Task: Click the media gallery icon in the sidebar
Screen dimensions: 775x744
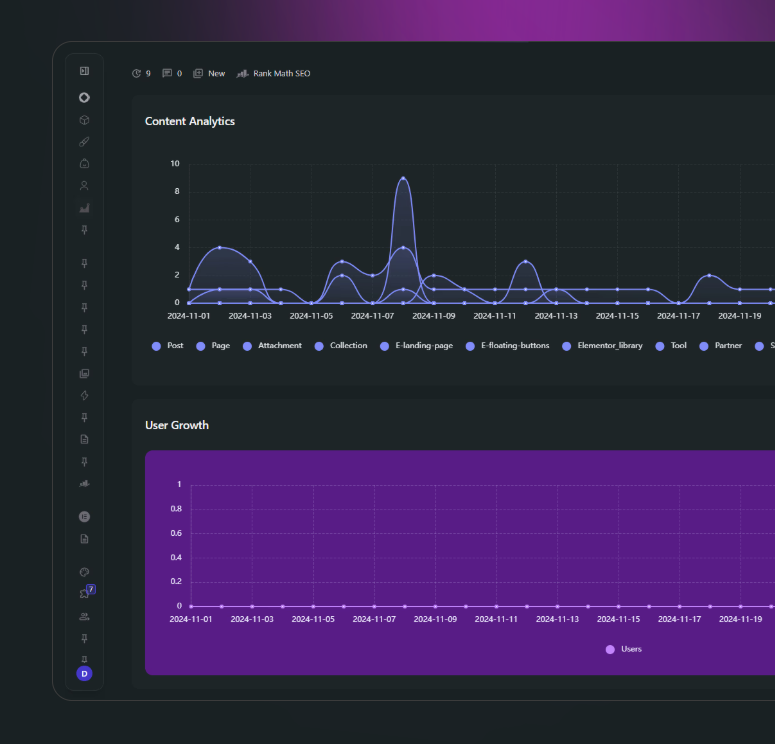Action: point(84,373)
